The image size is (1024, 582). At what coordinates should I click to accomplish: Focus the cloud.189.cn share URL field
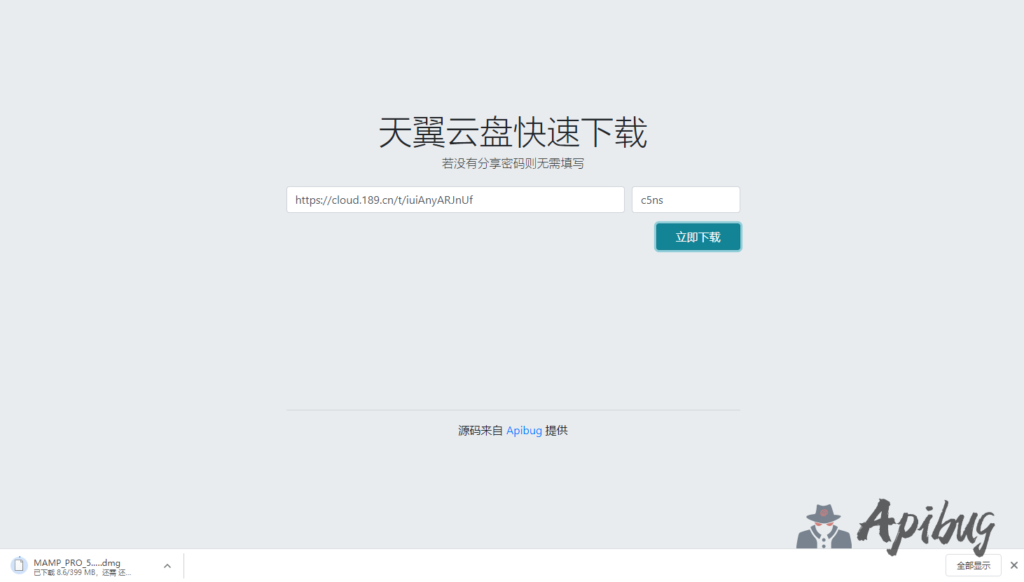click(455, 200)
